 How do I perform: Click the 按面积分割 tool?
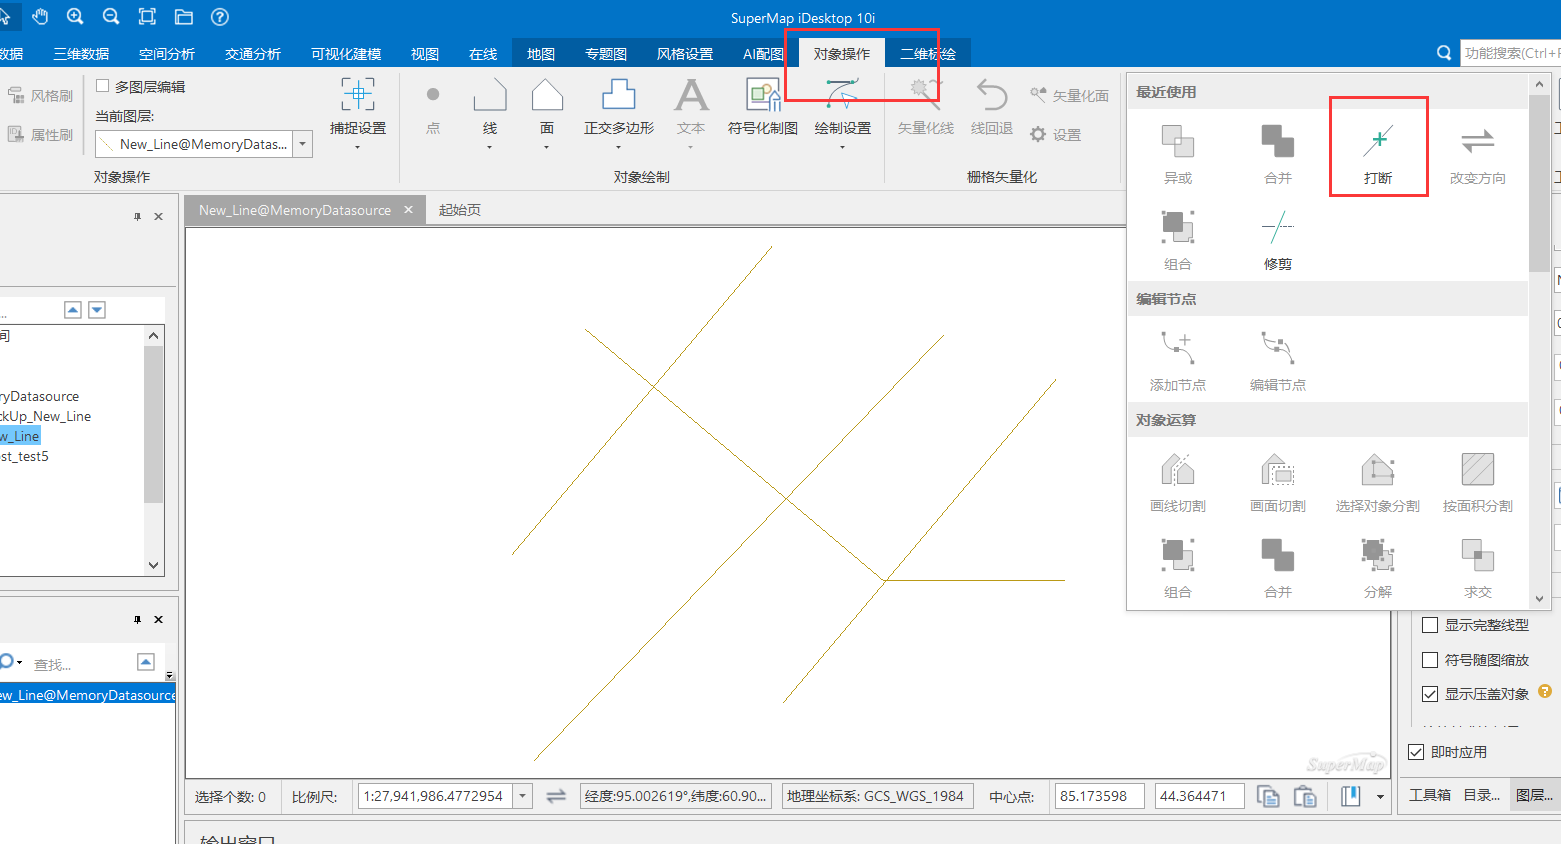point(1478,482)
